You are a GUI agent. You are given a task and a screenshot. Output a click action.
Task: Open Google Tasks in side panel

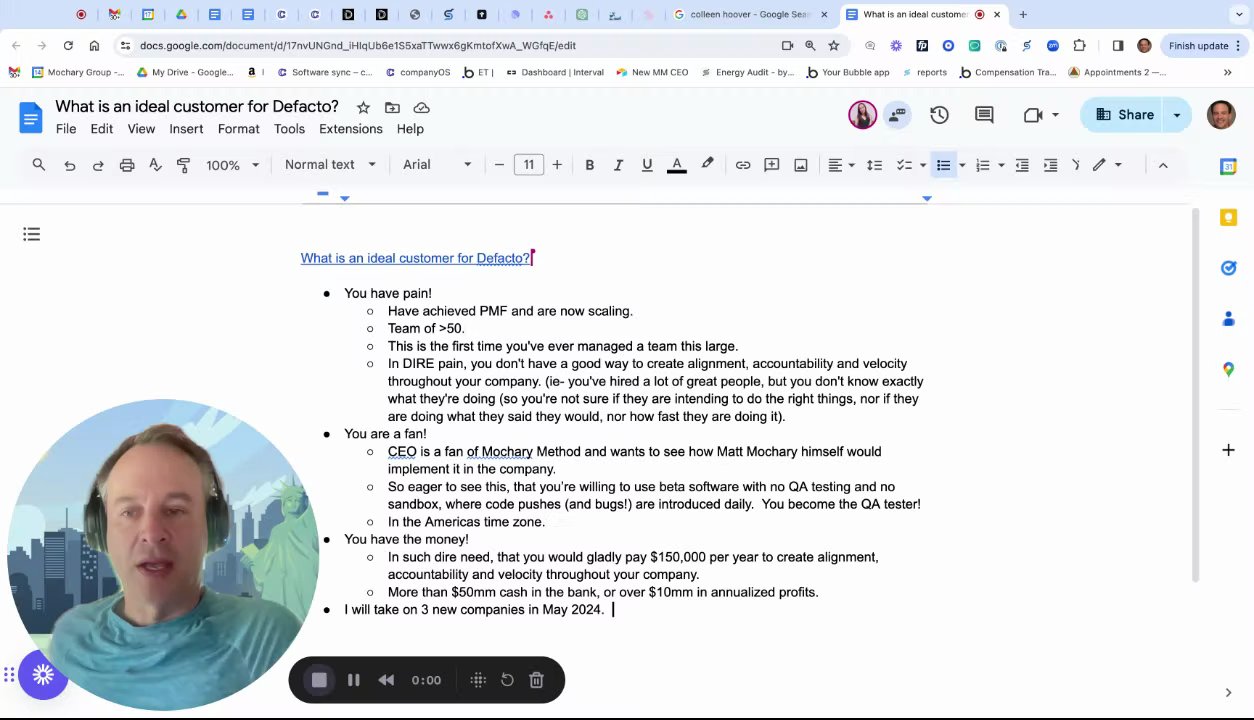[x=1228, y=268]
